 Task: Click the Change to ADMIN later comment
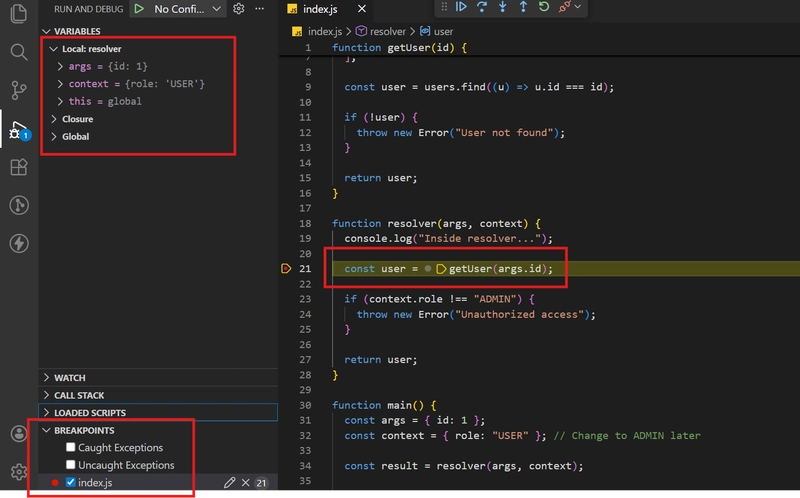tap(627, 436)
